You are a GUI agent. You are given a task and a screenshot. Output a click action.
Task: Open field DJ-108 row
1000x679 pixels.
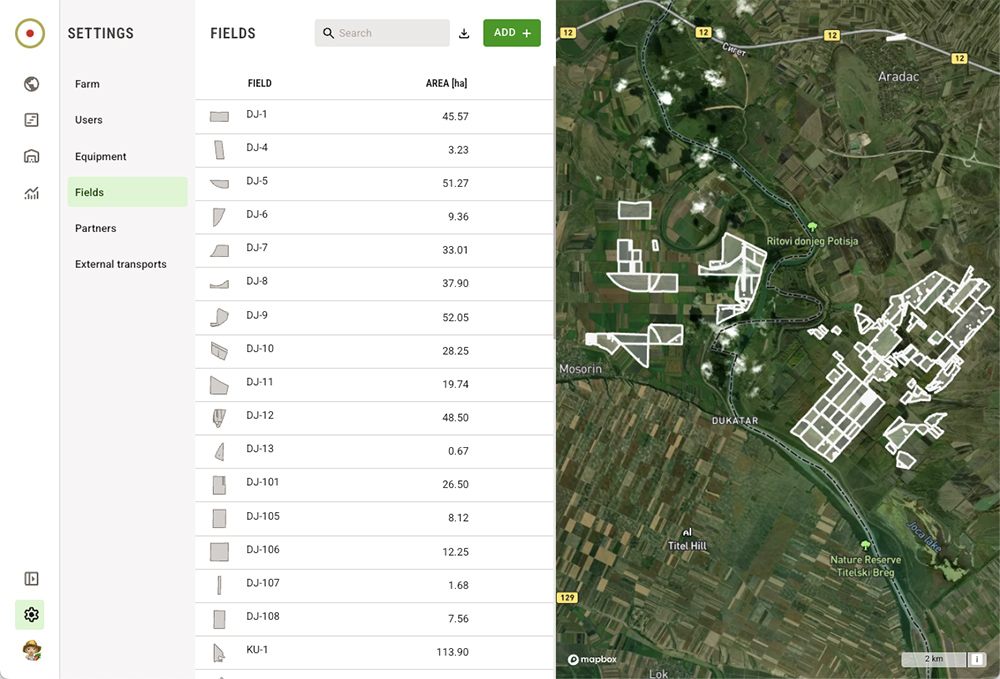tap(374, 618)
